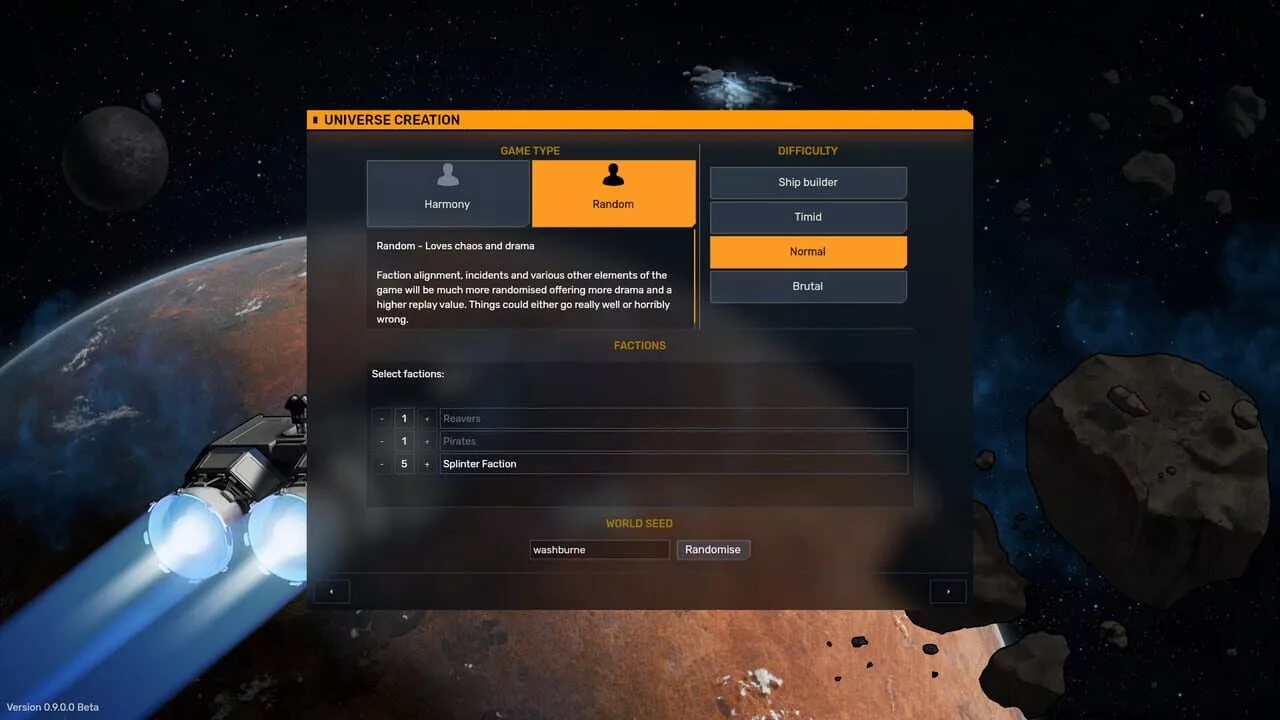Click the 'Random - Loves chaos and drama' text
This screenshot has height=720, width=1280.
pyautogui.click(x=455, y=246)
